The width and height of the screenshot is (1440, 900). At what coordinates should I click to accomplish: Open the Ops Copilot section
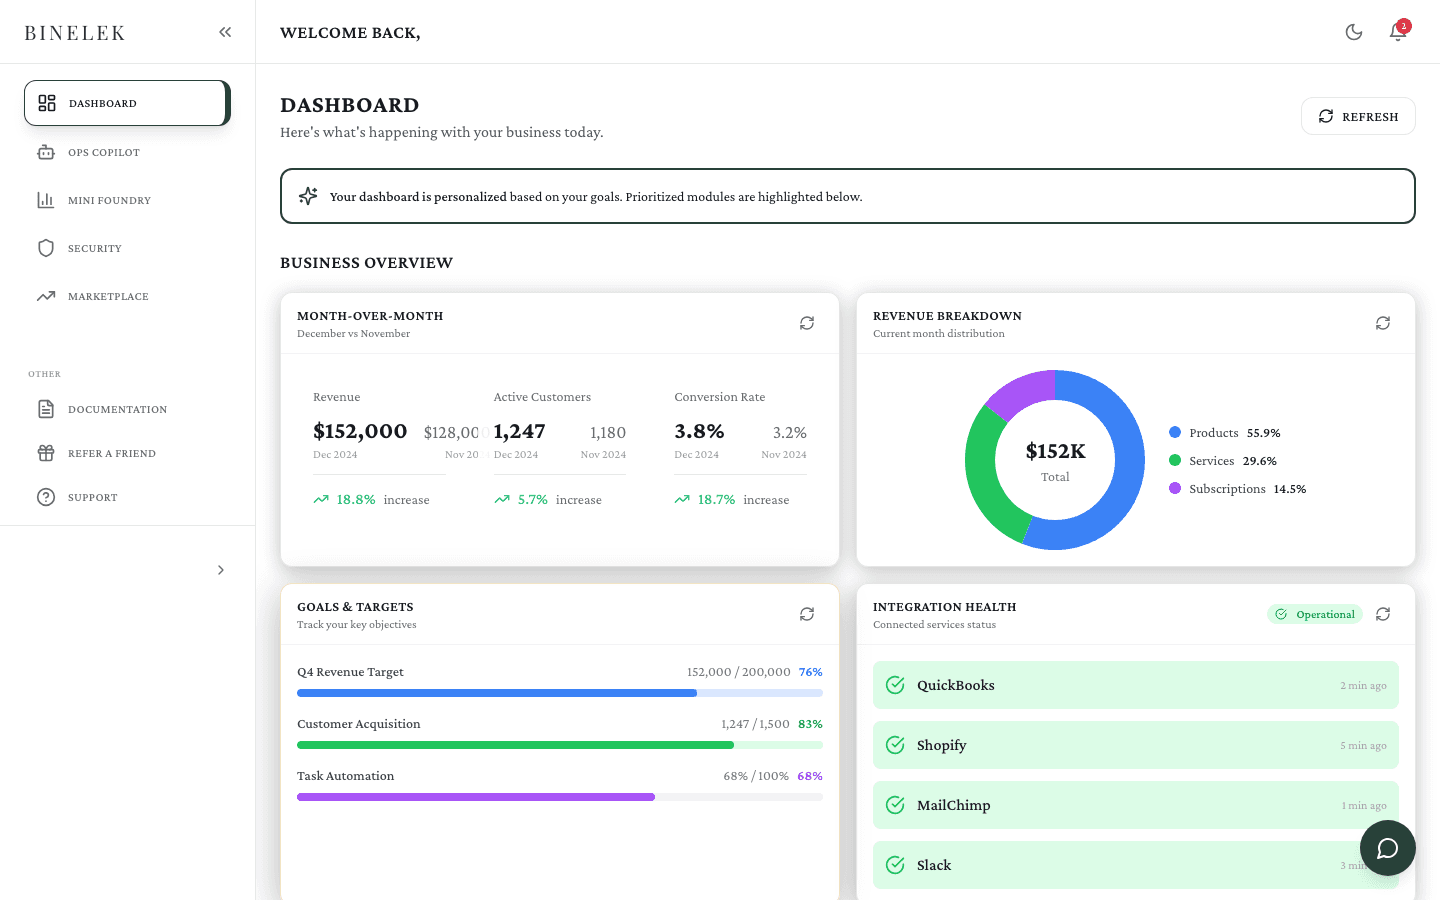point(102,152)
